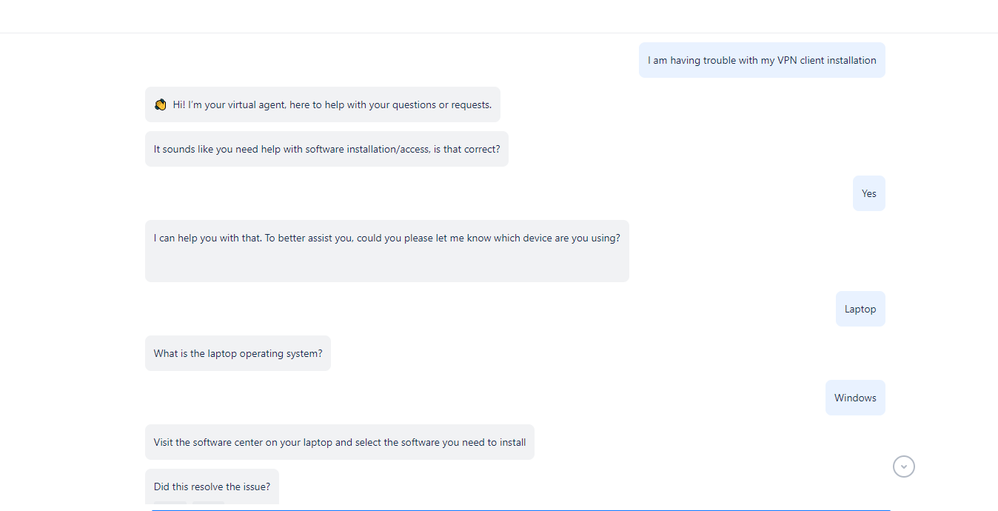The height and width of the screenshot is (511, 998).
Task: Click the word 'VPN' in the user message
Action: coord(787,60)
